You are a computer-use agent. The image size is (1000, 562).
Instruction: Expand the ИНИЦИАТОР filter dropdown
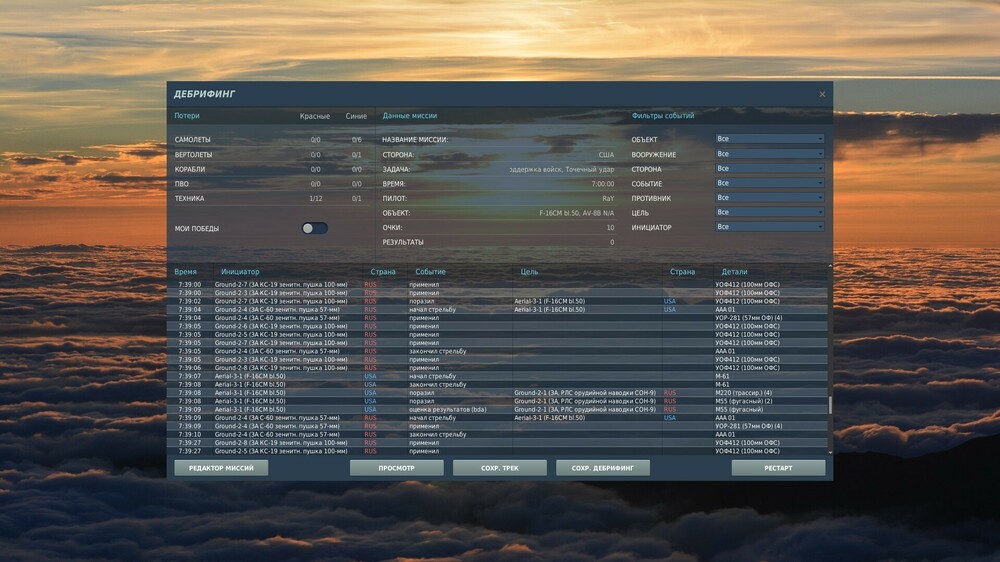(769, 227)
